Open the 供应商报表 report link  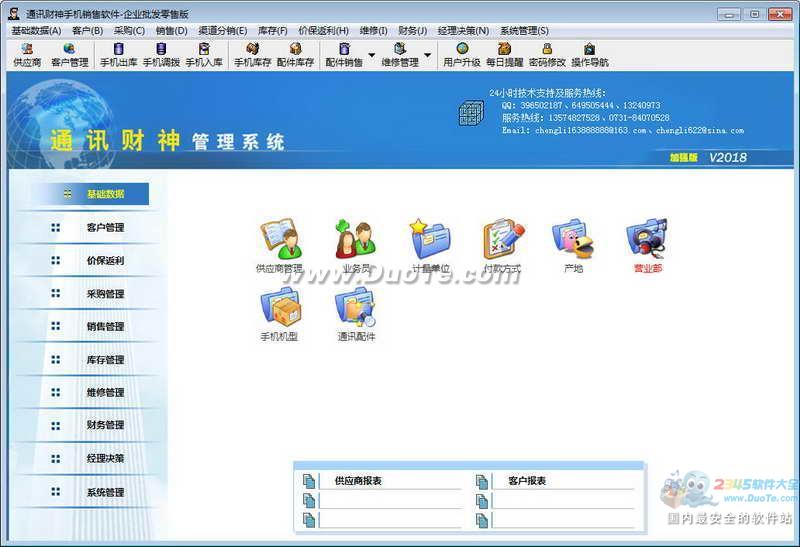358,481
